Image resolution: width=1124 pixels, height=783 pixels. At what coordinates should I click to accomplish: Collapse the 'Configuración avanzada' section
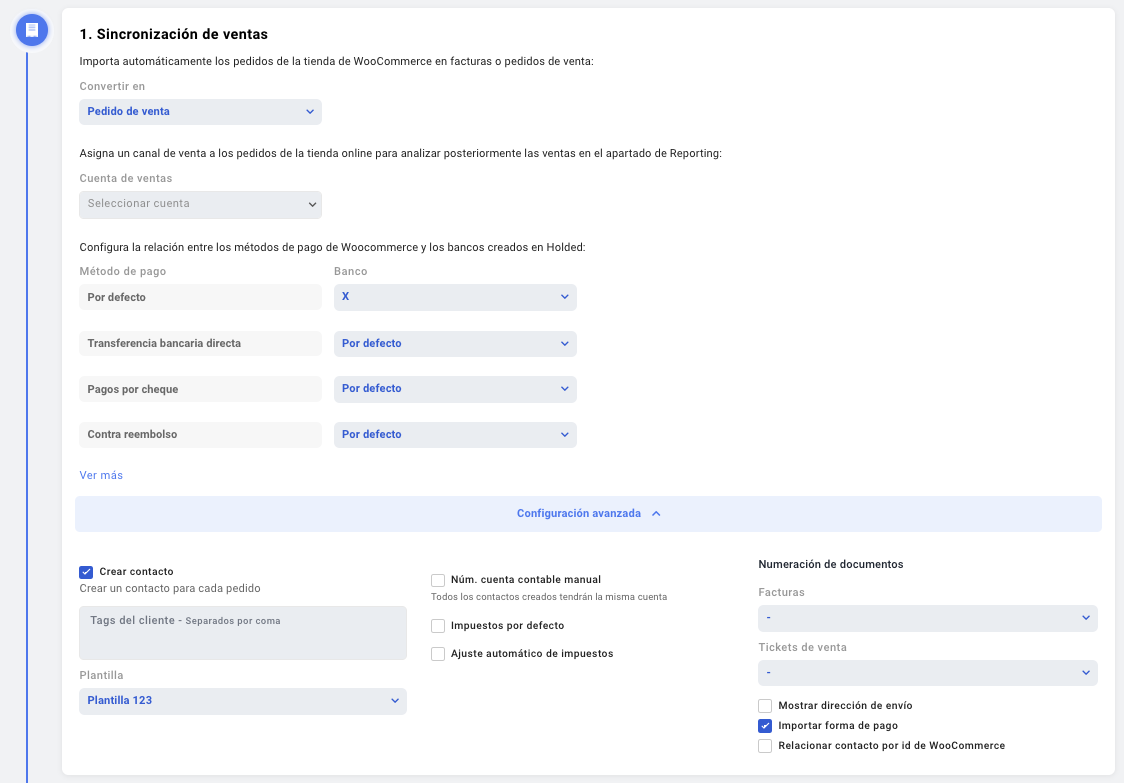[x=588, y=514]
